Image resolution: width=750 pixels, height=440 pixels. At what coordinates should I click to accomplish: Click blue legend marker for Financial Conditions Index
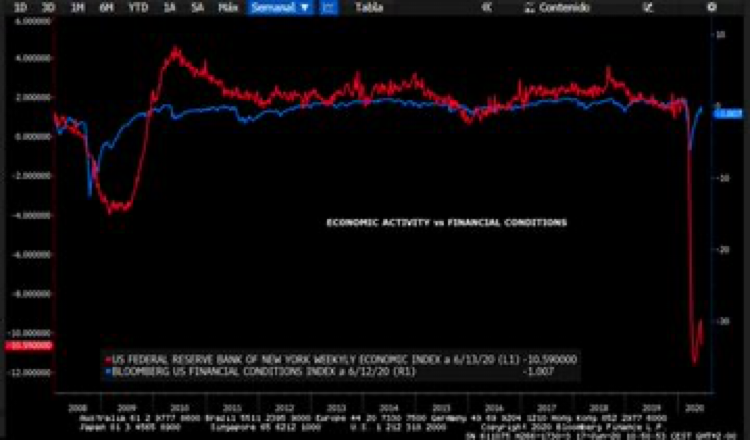108,370
